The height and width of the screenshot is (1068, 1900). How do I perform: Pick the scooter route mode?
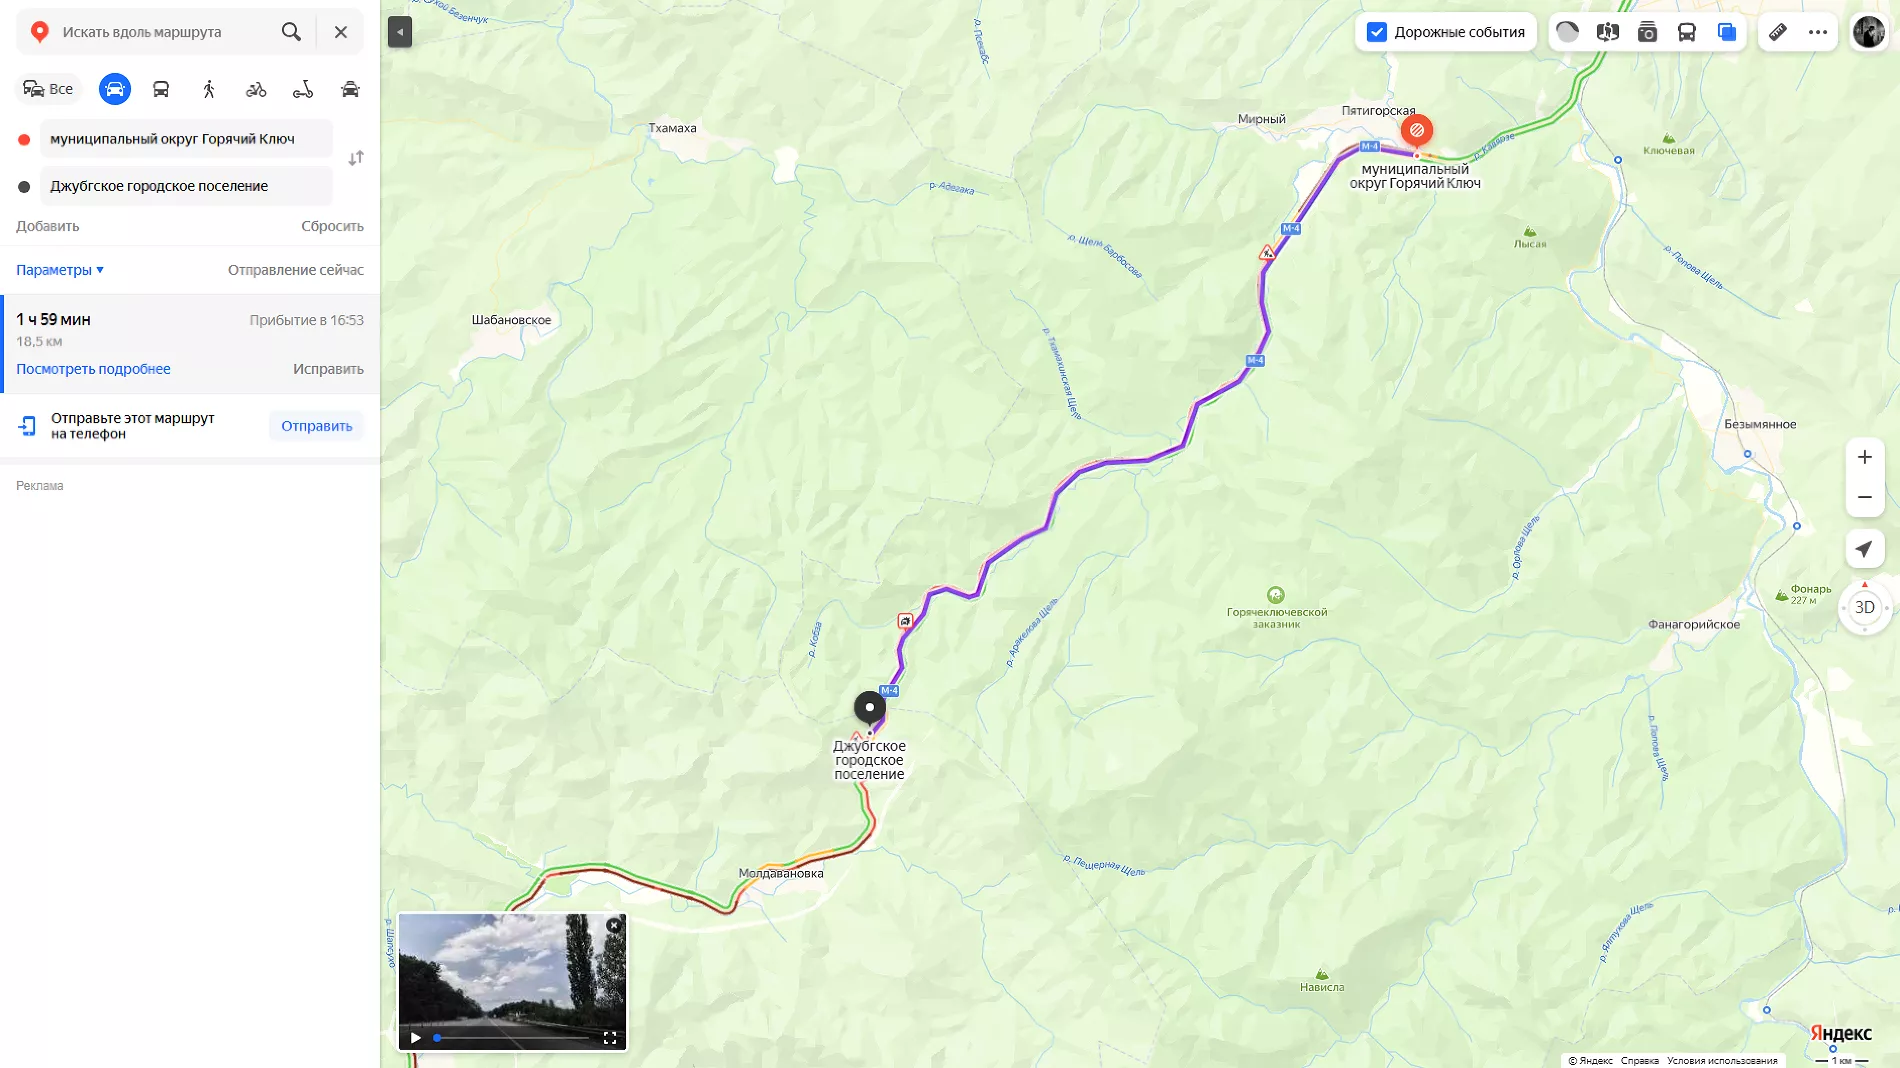303,89
